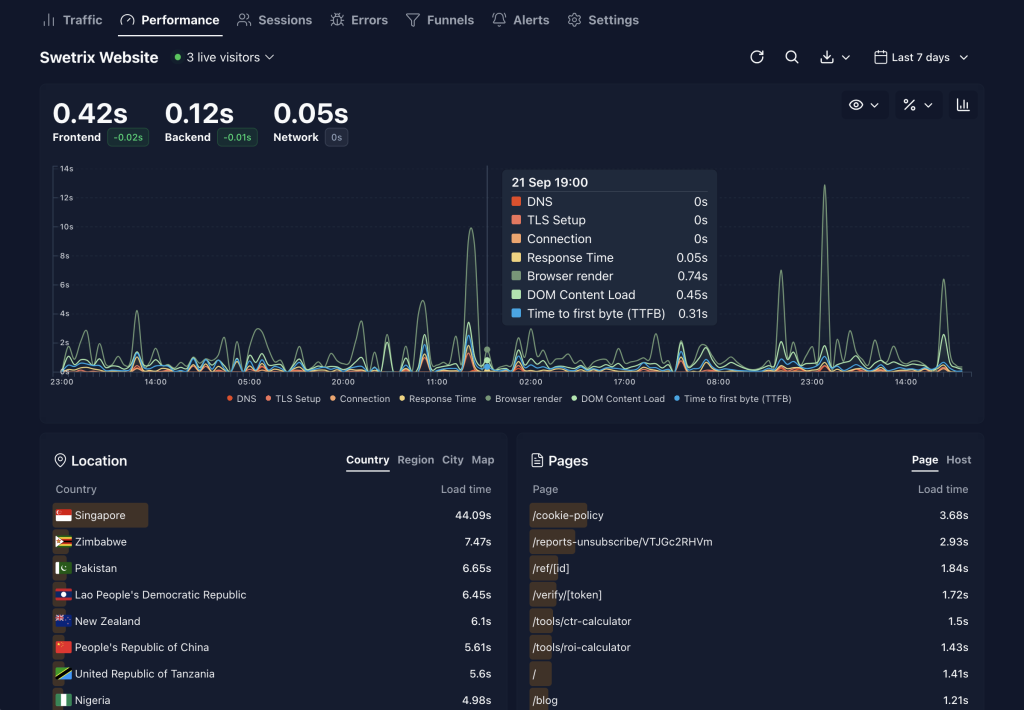1024x710 pixels.
Task: Switch Location panel to Map view
Action: 483,460
